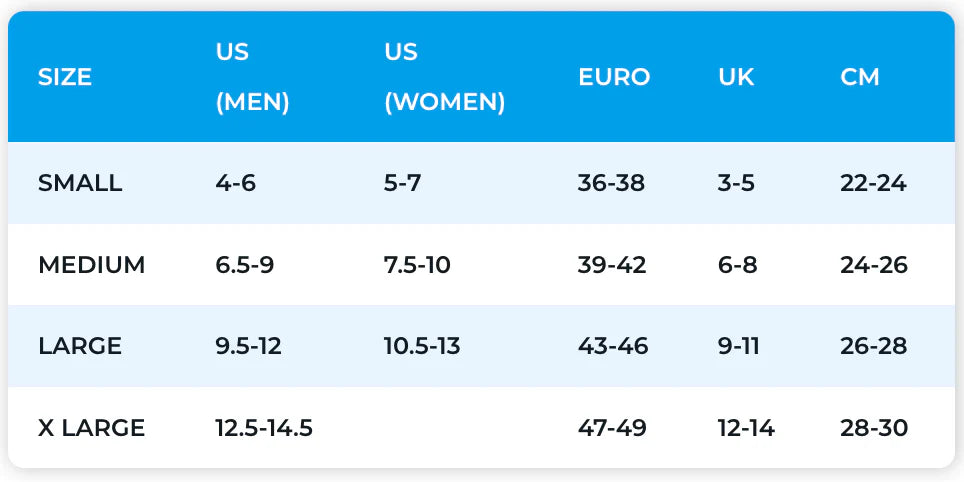The image size is (964, 482).
Task: Select the 43-46 EURO size cell
Action: 613,346
